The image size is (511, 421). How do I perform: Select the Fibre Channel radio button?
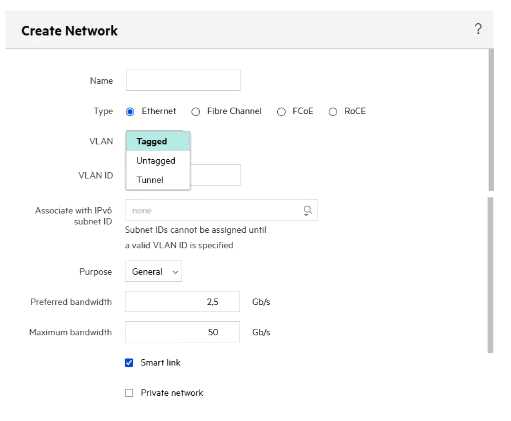coord(195,112)
